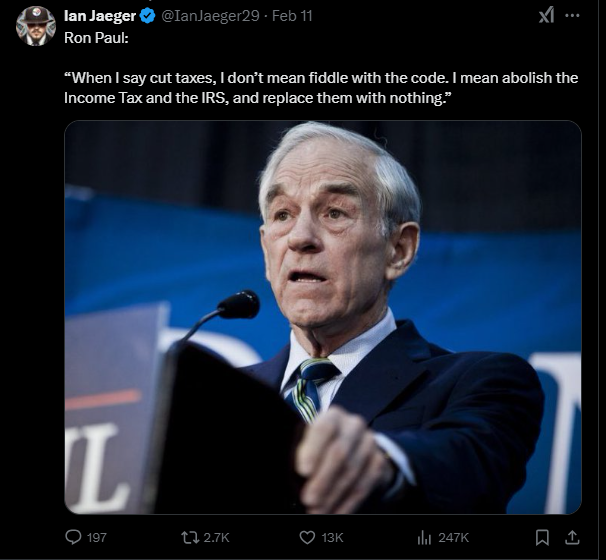Screen dimensions: 606x560
Task: Click the 2.7K reposts count
Action: coord(215,538)
